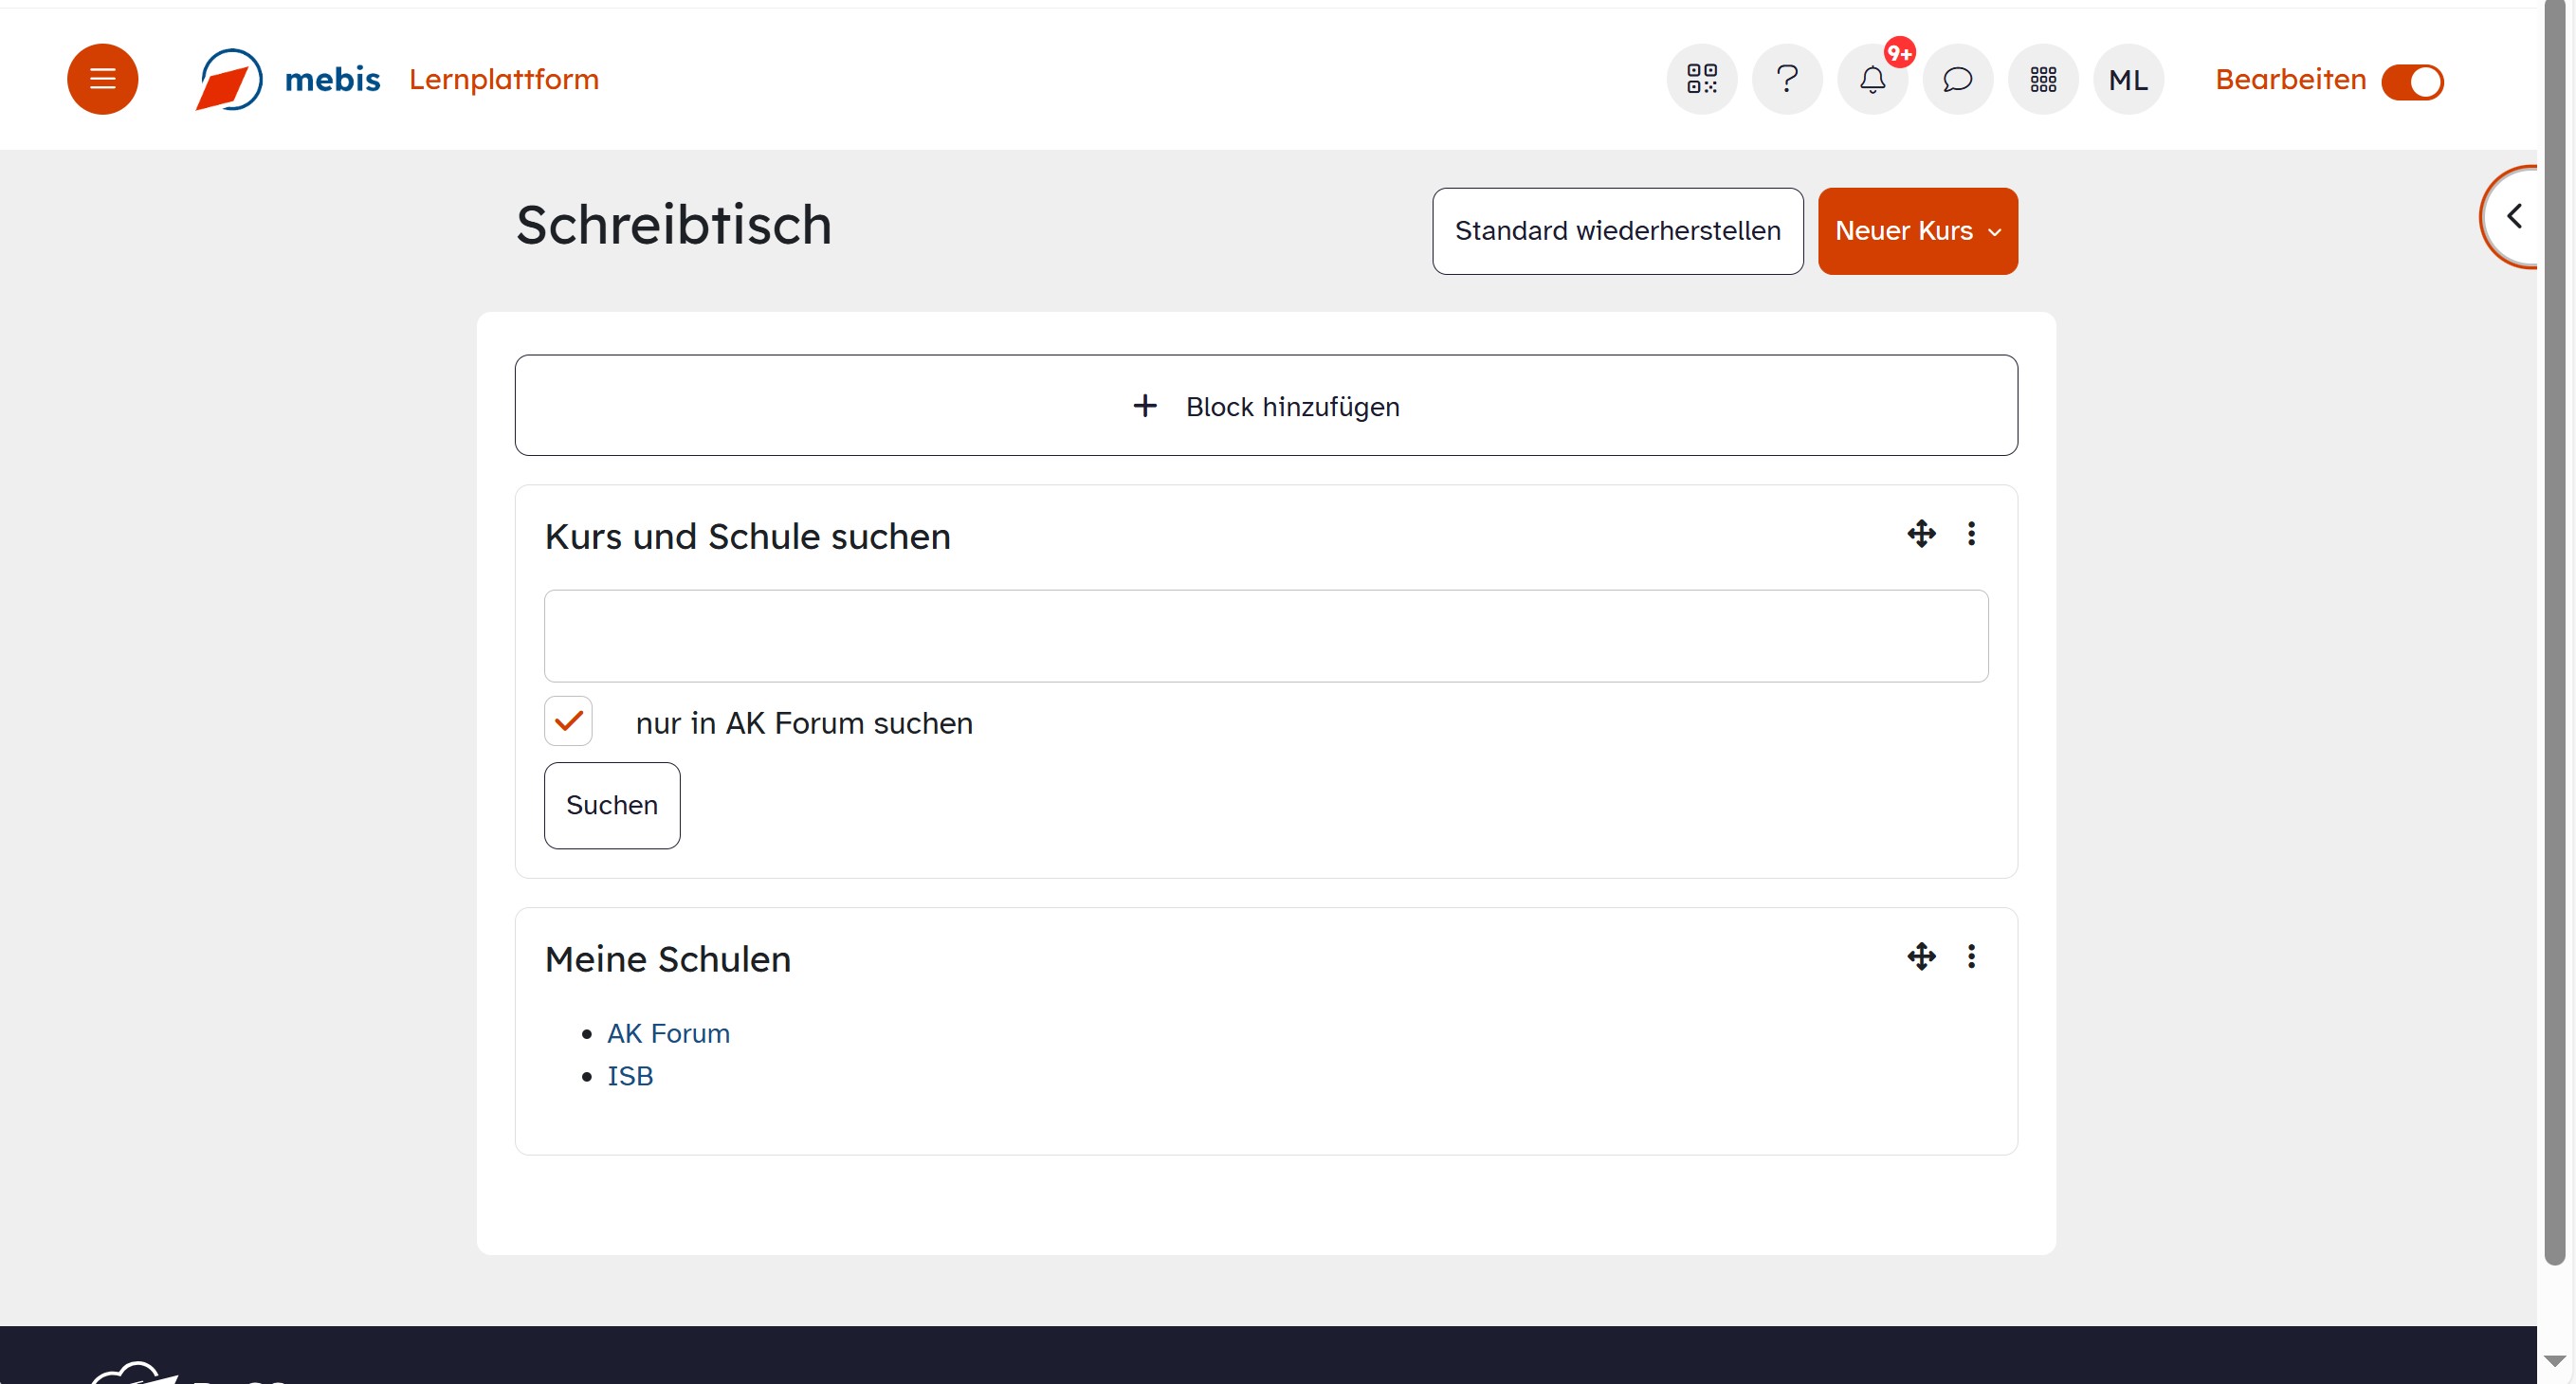Open the AK Forum school link
Image resolution: width=2576 pixels, height=1384 pixels.
click(668, 1033)
